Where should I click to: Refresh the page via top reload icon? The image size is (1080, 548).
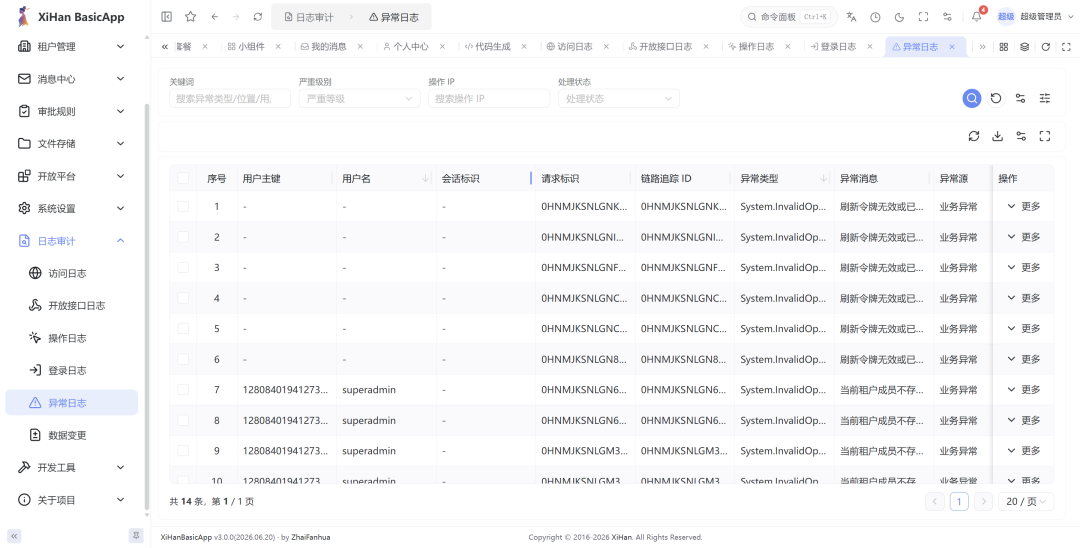coord(258,17)
